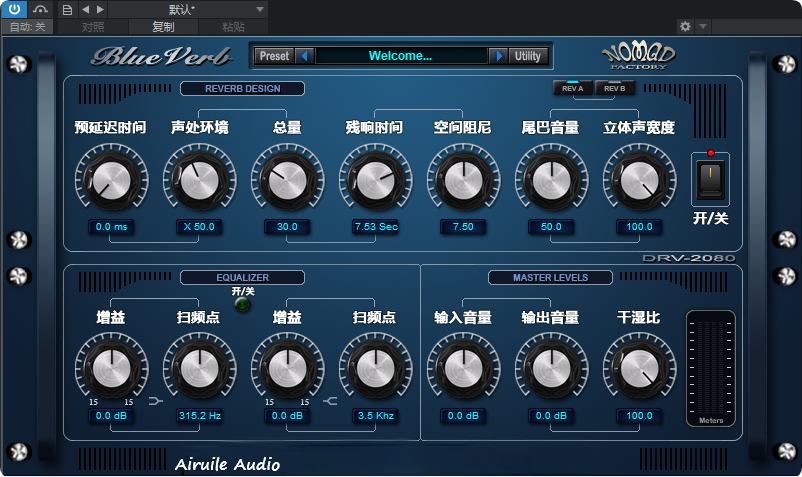Viewport: 802px width, 477px height.
Task: Expand the arrow next to gear icon
Action: (703, 26)
